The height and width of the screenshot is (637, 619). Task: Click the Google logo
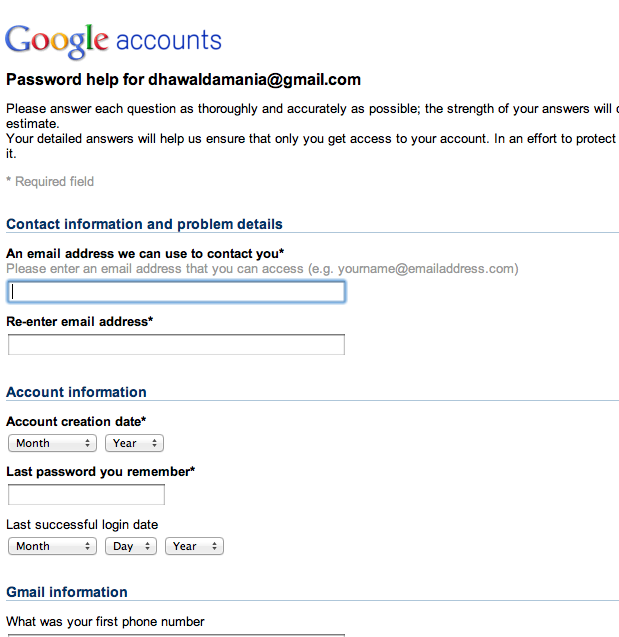(57, 41)
